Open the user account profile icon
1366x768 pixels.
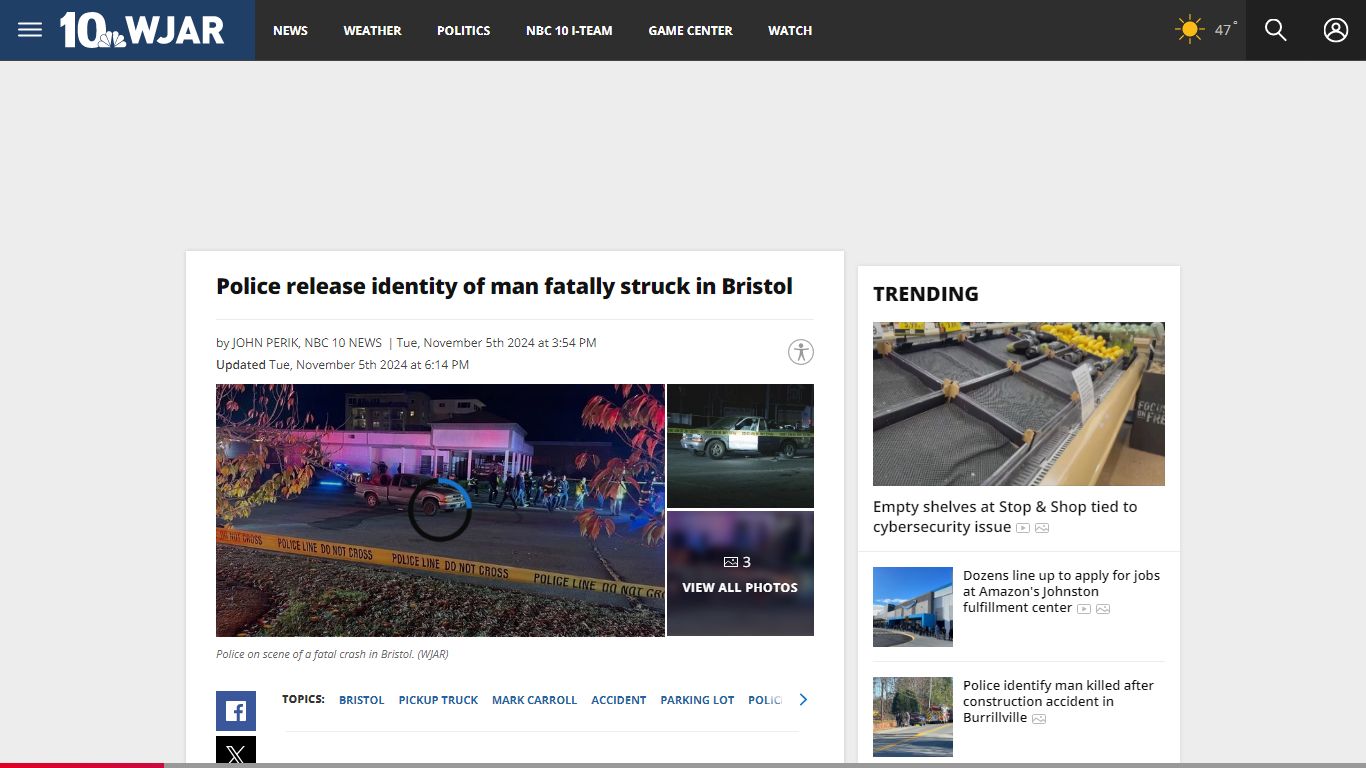[x=1336, y=30]
